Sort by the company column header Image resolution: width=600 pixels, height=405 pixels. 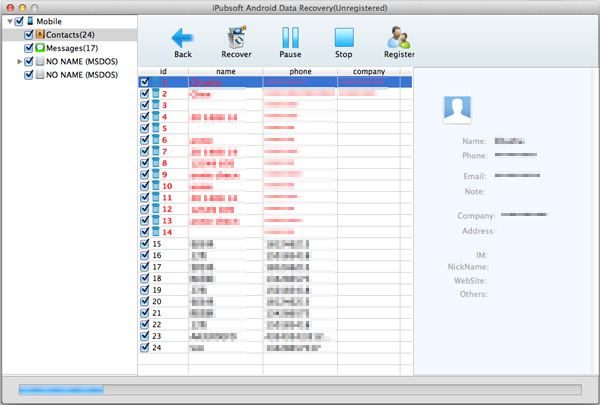point(369,71)
